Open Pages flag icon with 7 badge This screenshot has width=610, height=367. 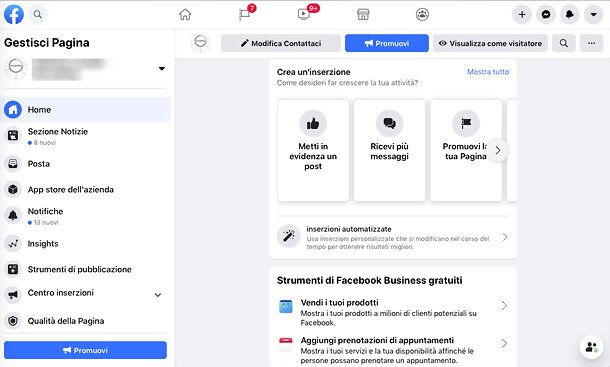point(245,14)
